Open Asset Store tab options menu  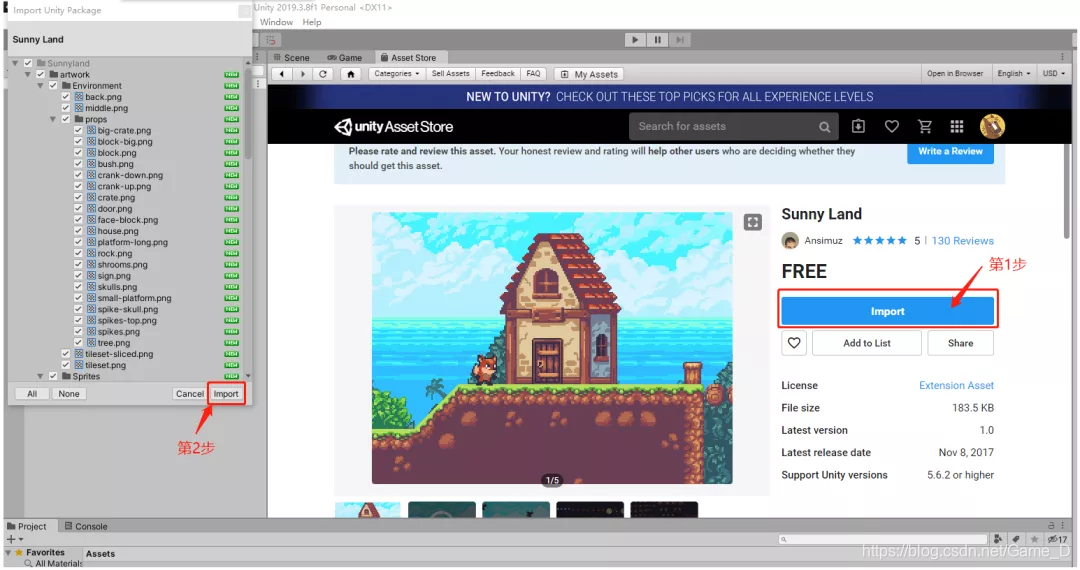1062,57
